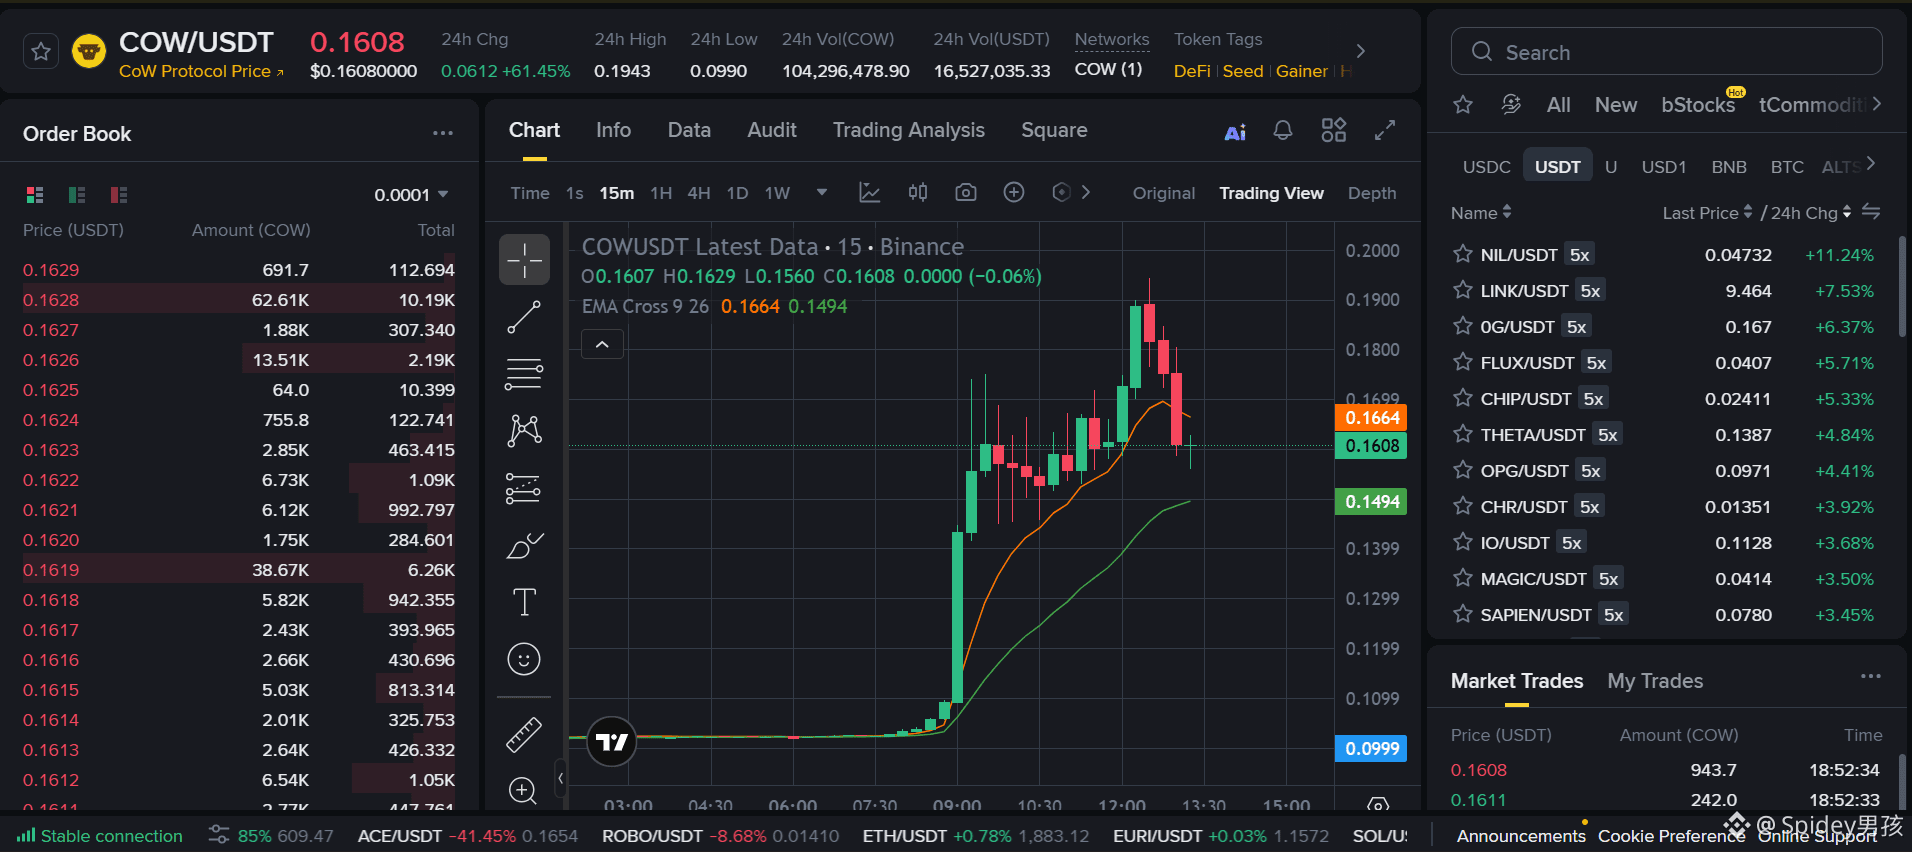
Task: Open the Audit tab
Action: click(772, 130)
